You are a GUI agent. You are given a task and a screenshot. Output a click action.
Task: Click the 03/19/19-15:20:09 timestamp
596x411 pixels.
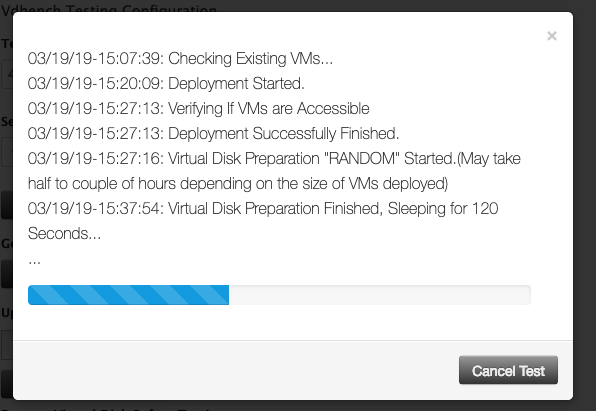tap(95, 84)
